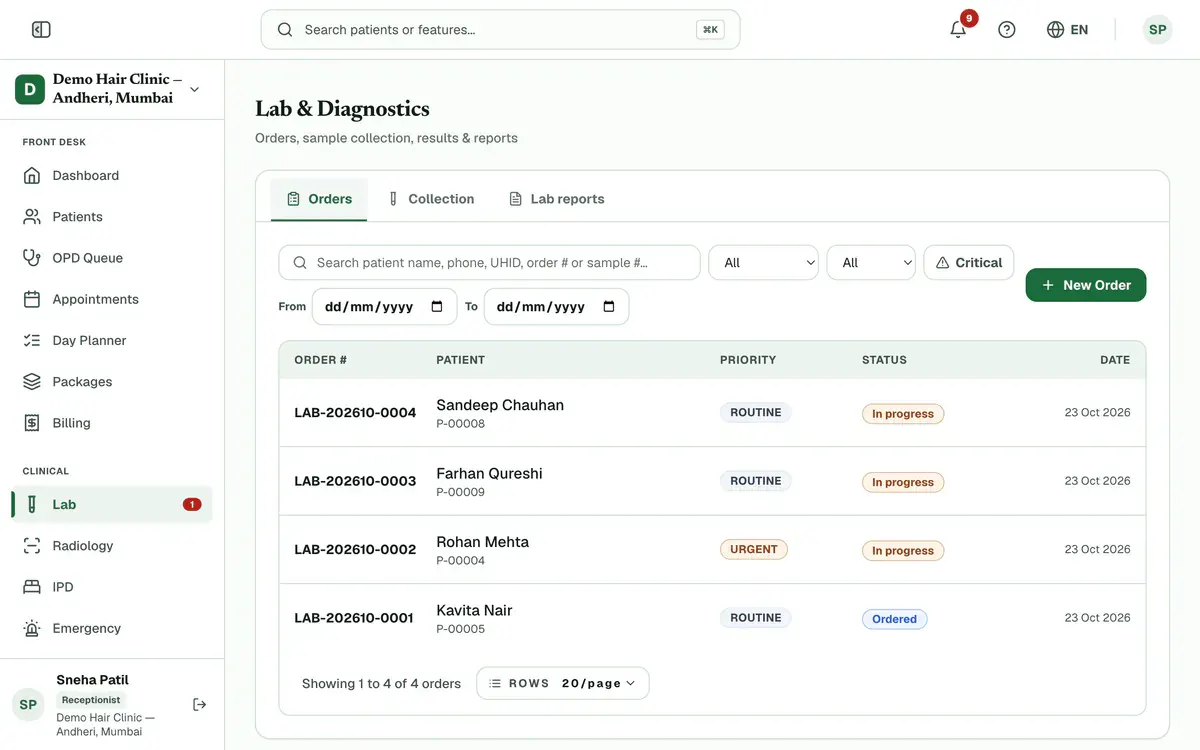The image size is (1200, 750).
Task: Toggle the Critical filter
Action: point(969,263)
